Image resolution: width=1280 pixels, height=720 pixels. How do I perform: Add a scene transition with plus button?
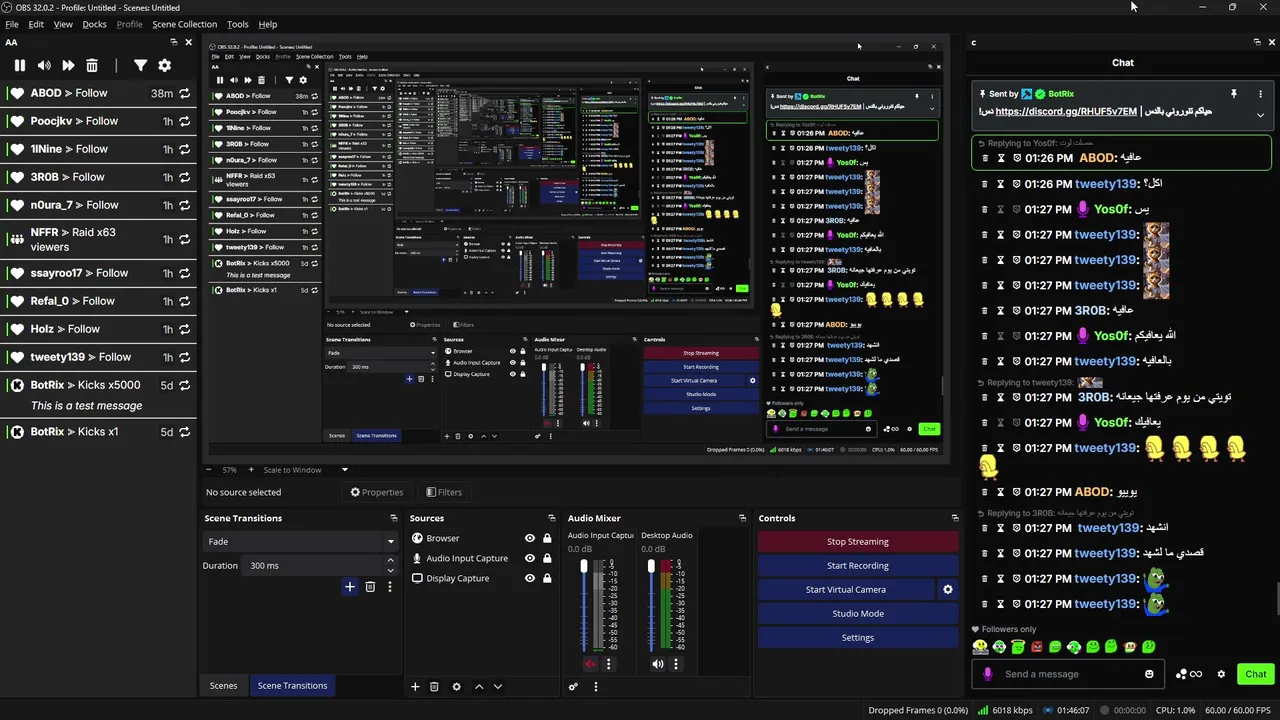pos(350,587)
